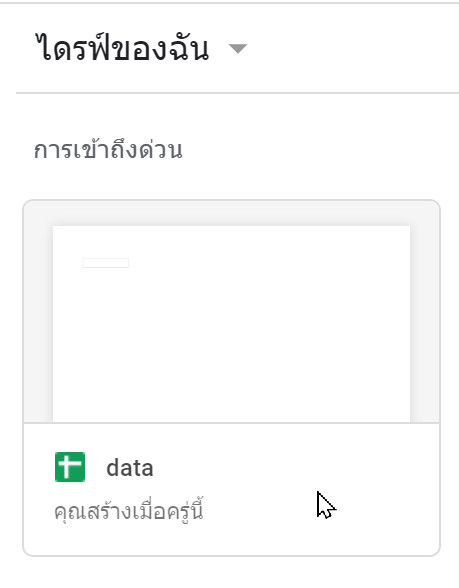Select the การเข้าถึงด่วน section heading

pyautogui.click(x=108, y=149)
